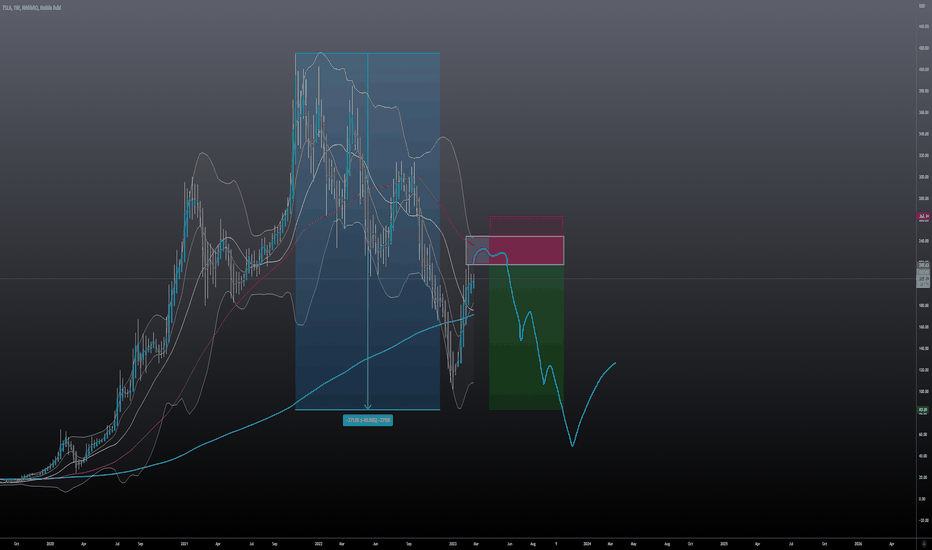Open the chart settings gear at axis corner
The width and height of the screenshot is (932, 550).
[x=924, y=543]
